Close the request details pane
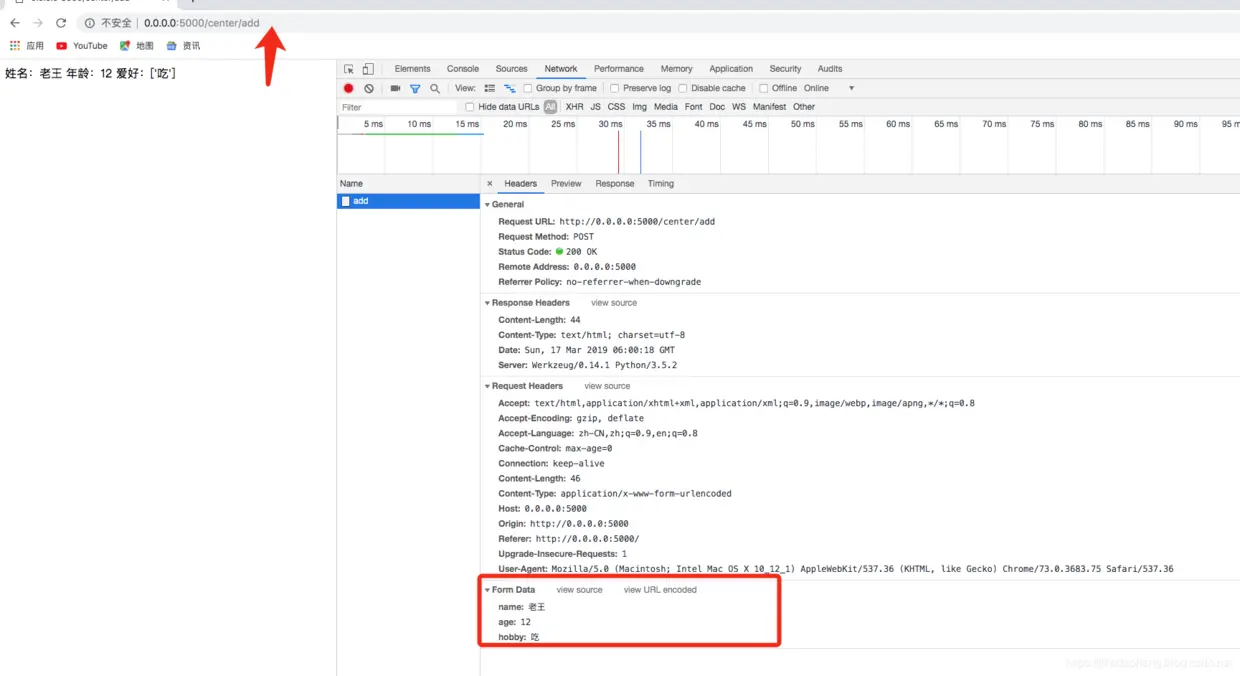The width and height of the screenshot is (1240, 676). tap(490, 184)
